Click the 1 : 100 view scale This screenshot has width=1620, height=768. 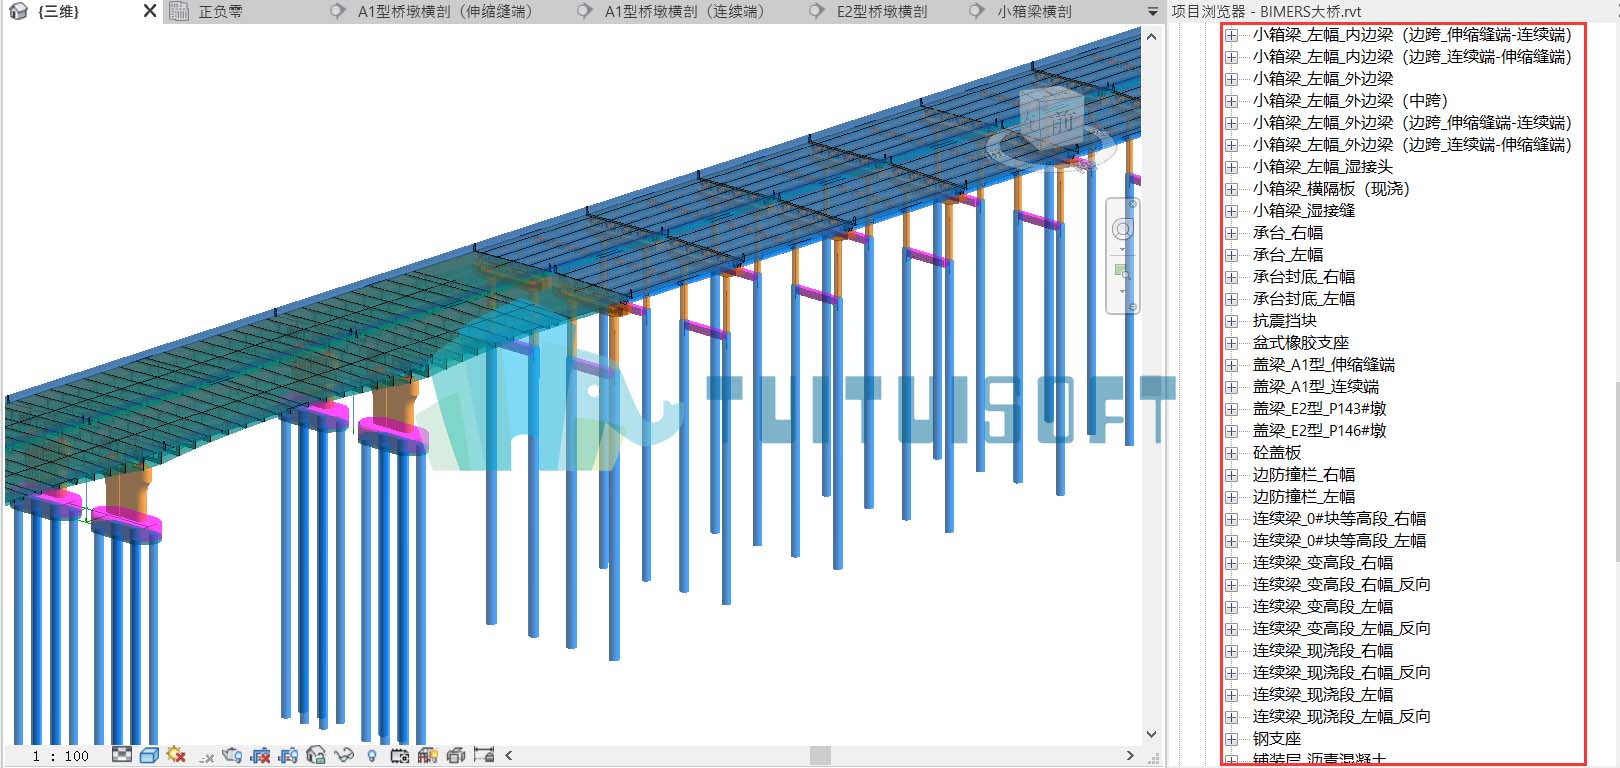60,756
